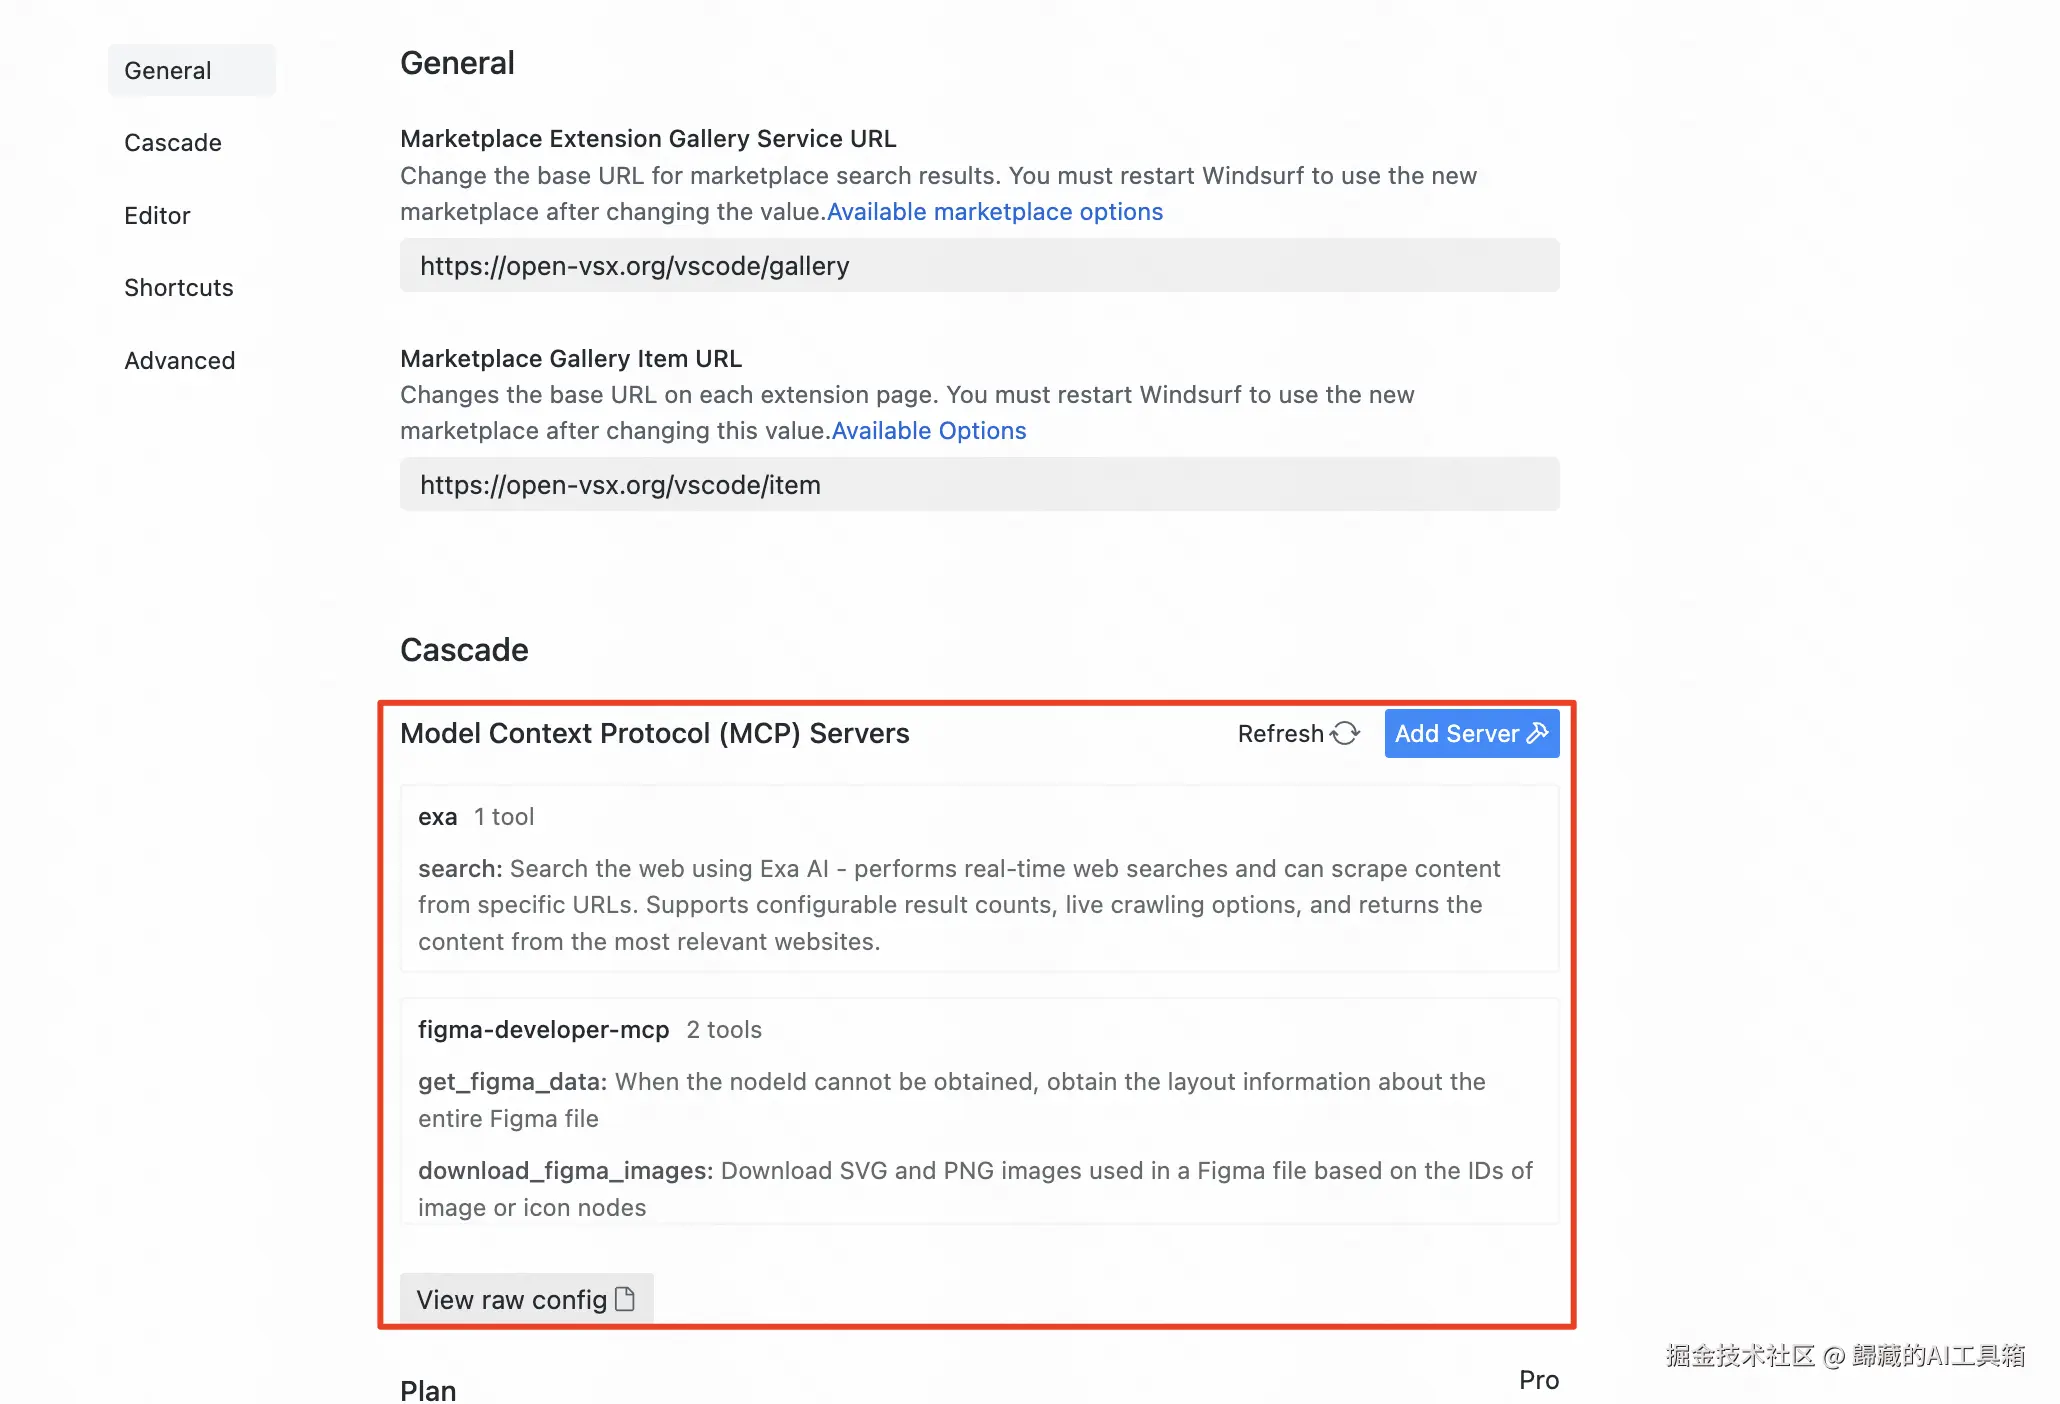The width and height of the screenshot is (2060, 1404).
Task: Click the "2 tools" count label
Action: coord(724,1030)
